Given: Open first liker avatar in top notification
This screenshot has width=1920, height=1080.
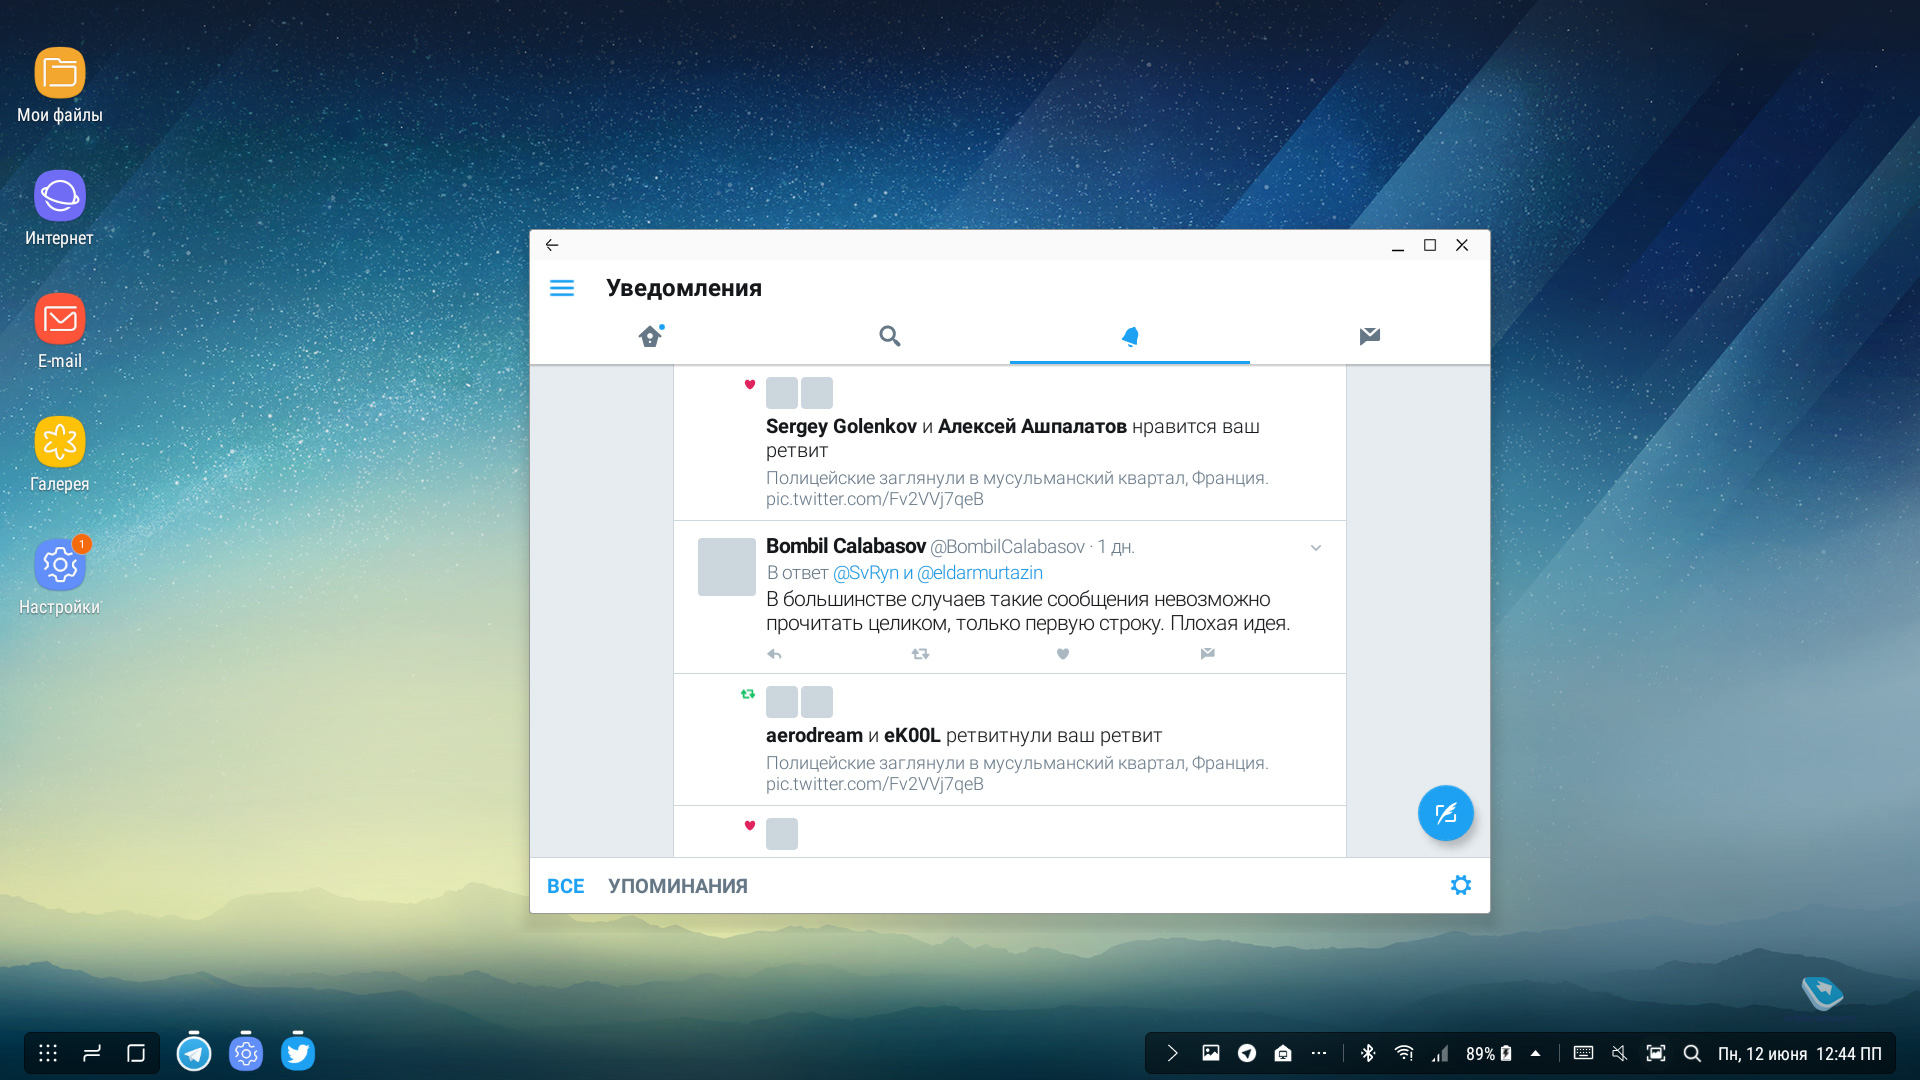Looking at the screenshot, I should tap(782, 393).
